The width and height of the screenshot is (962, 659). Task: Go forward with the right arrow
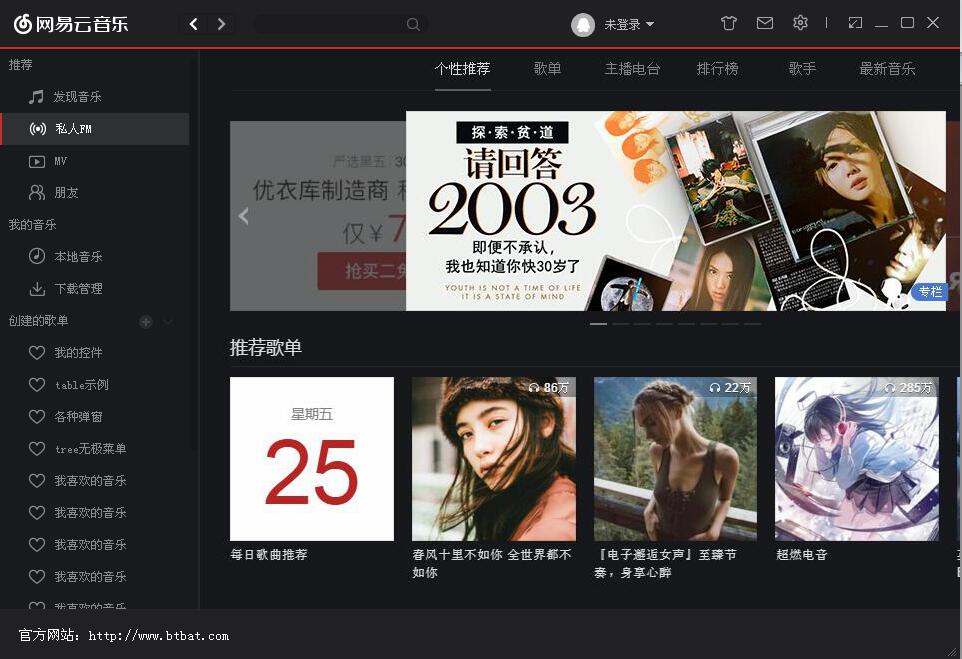point(221,24)
